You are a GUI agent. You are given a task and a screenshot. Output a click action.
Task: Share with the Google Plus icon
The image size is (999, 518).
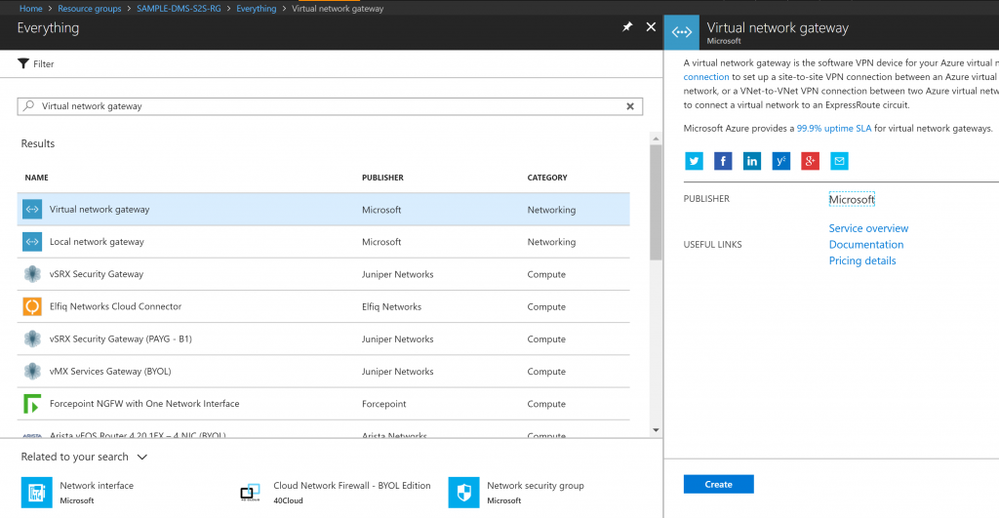(x=810, y=161)
